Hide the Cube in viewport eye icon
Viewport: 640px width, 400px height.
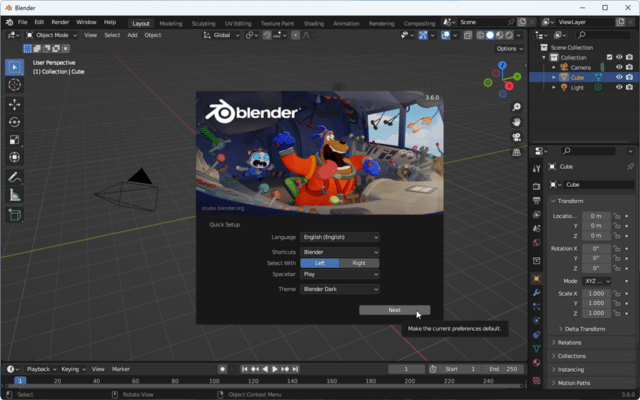tap(619, 77)
